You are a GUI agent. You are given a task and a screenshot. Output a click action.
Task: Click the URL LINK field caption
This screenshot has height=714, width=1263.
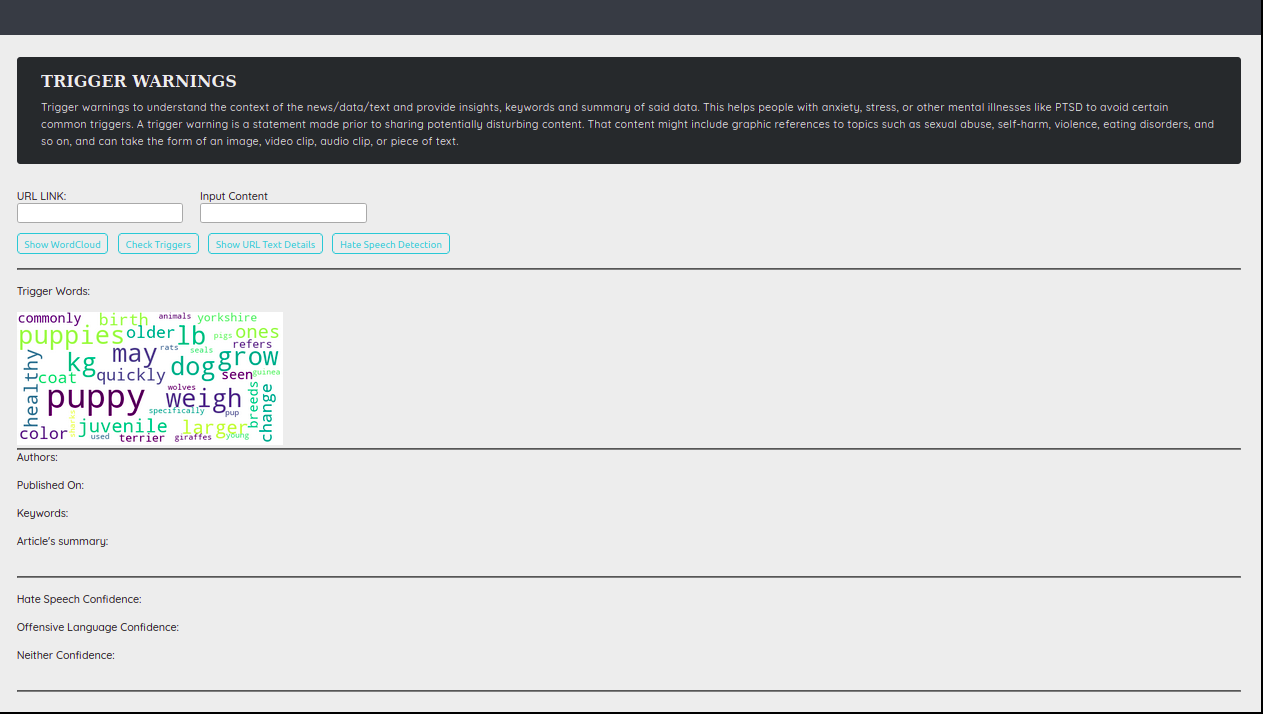click(41, 196)
